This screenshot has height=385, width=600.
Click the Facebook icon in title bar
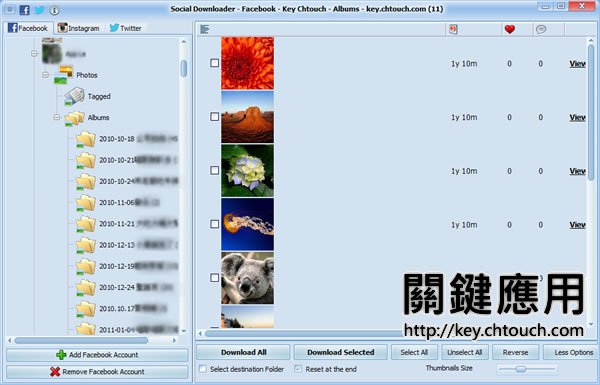point(24,10)
